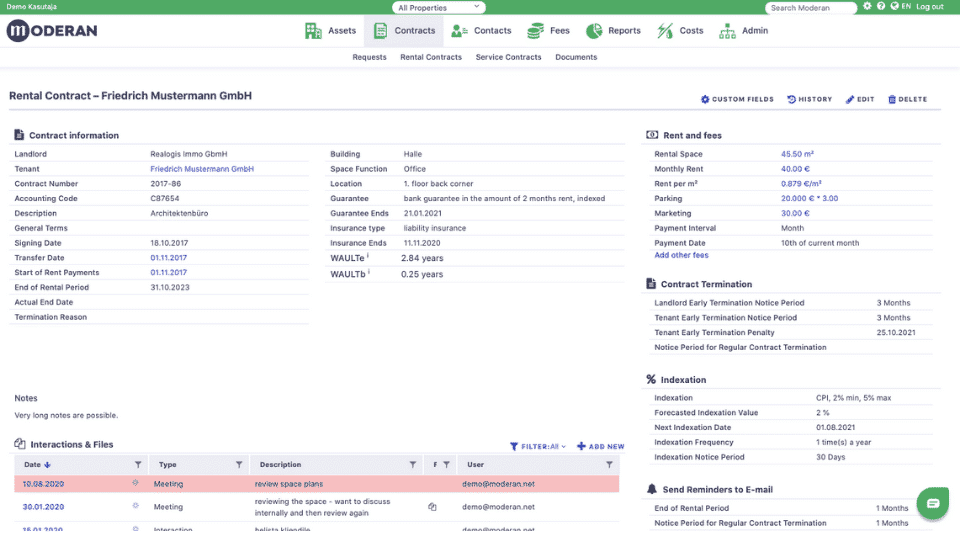Click Add other fees link
This screenshot has width=960, height=556.
681,255
